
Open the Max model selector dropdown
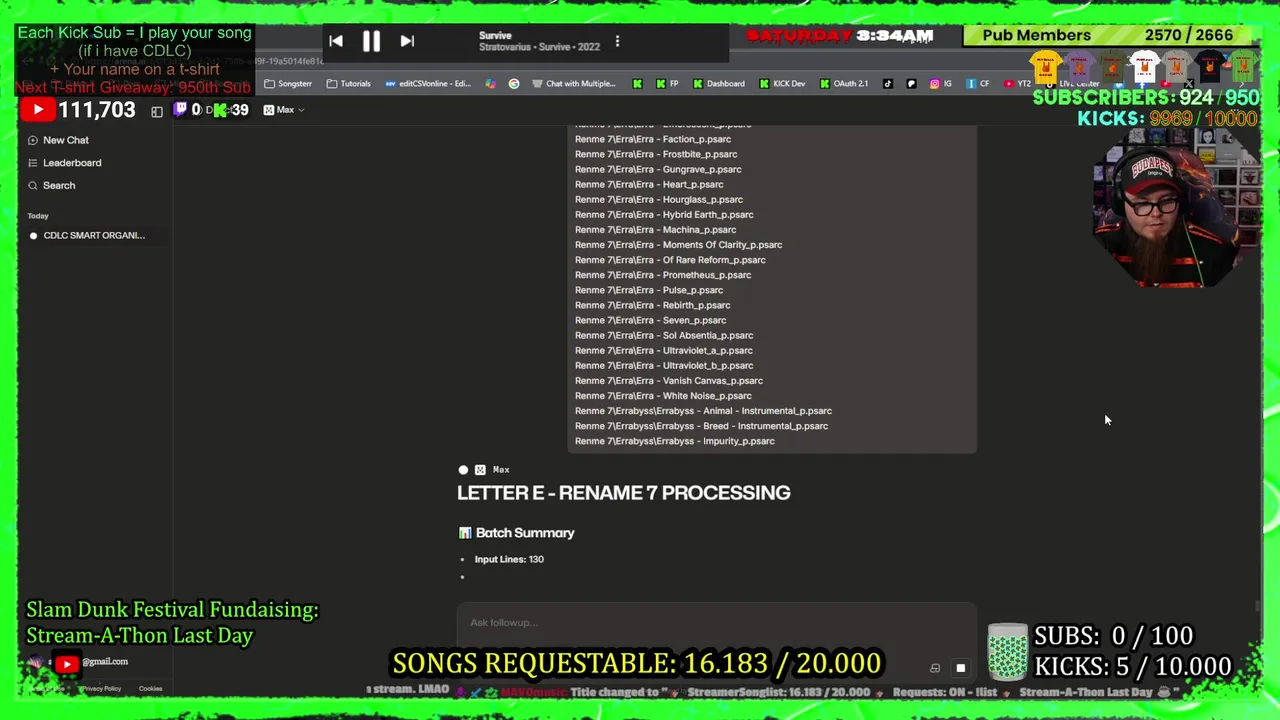(x=284, y=110)
